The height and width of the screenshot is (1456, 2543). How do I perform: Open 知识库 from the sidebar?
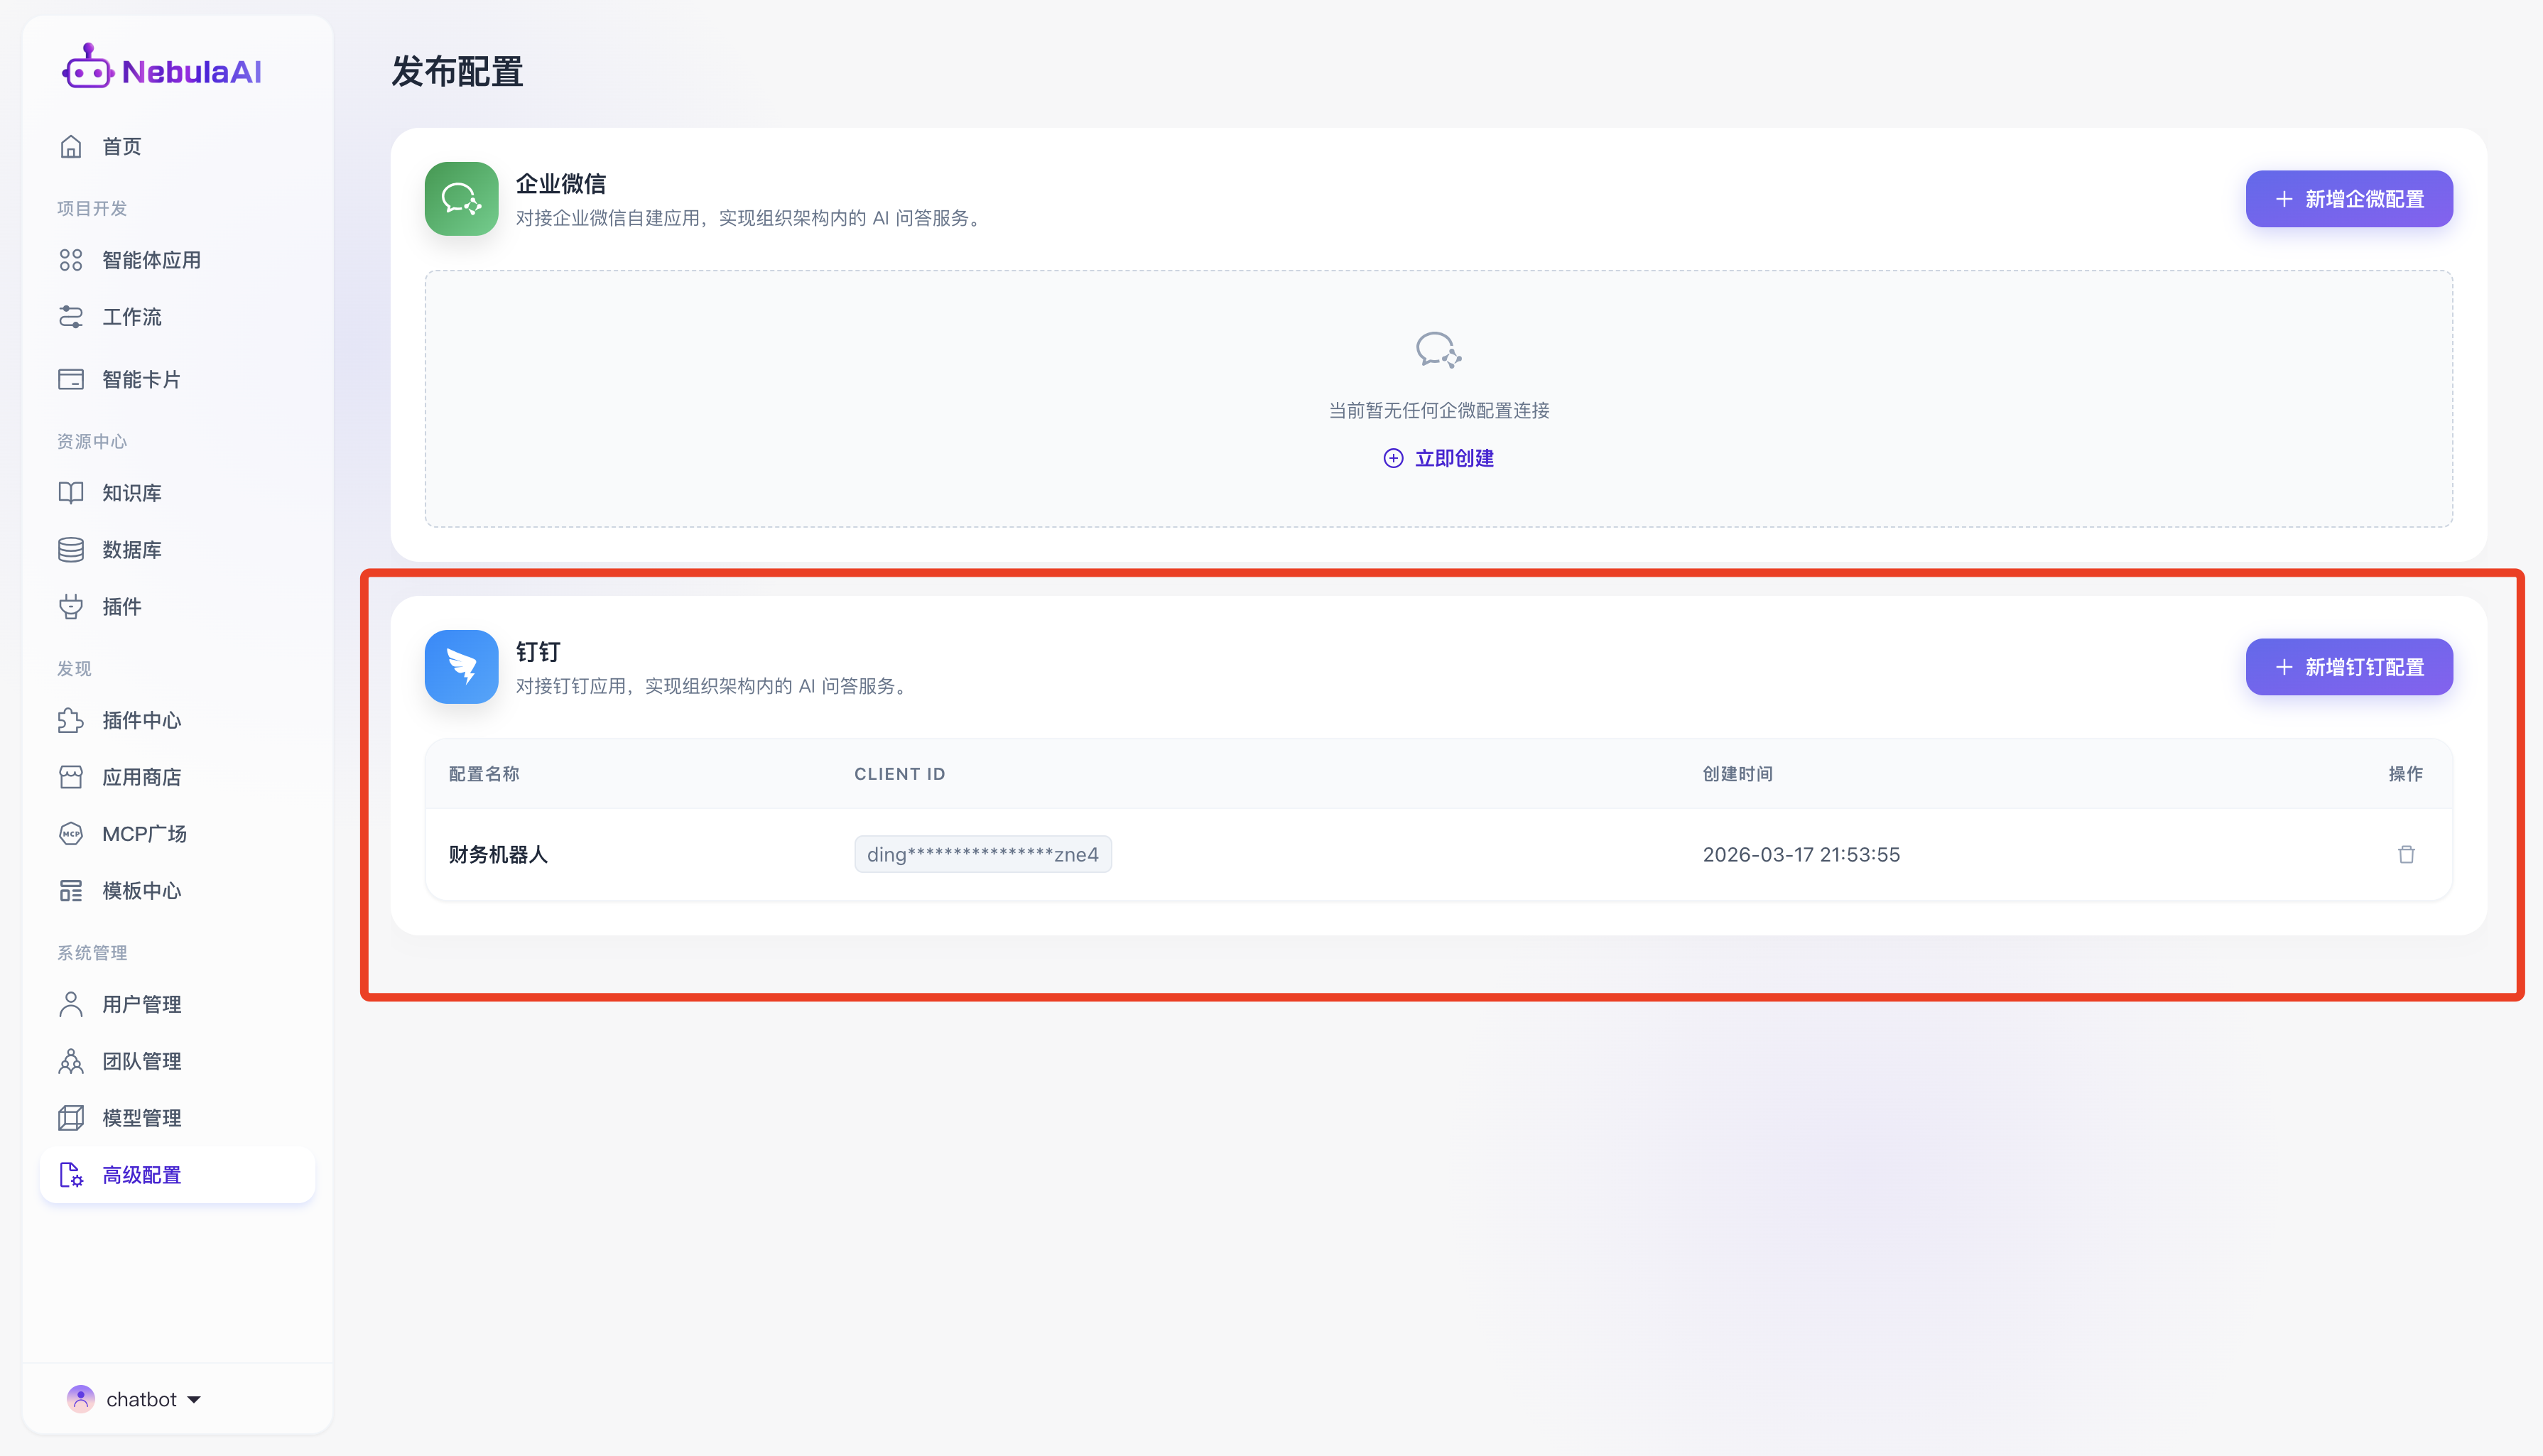[131, 493]
